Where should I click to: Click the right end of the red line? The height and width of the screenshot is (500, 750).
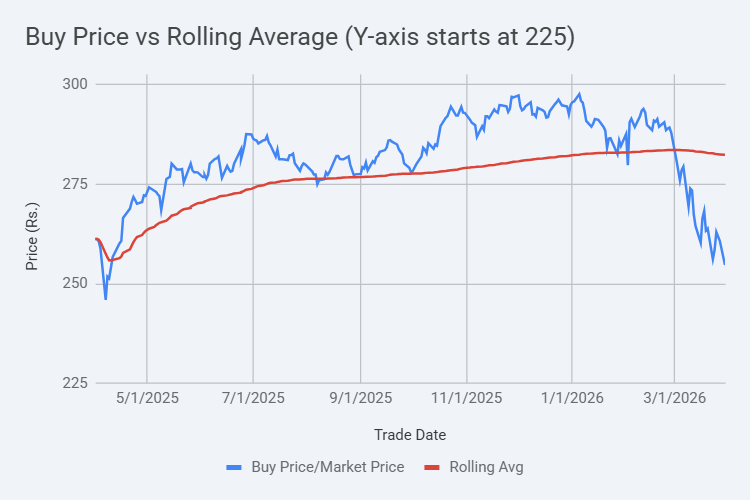(x=724, y=154)
